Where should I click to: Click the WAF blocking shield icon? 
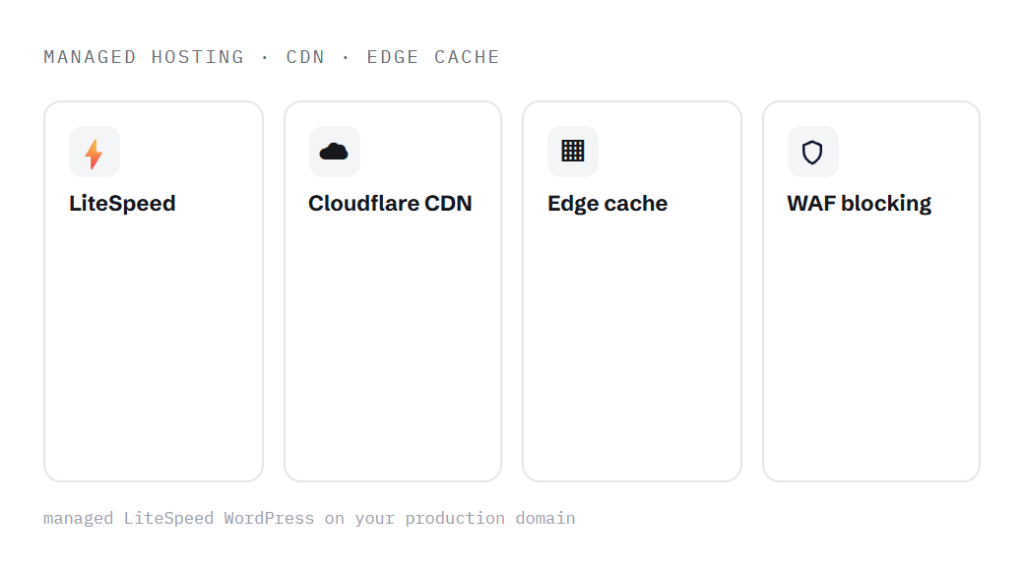coord(812,152)
